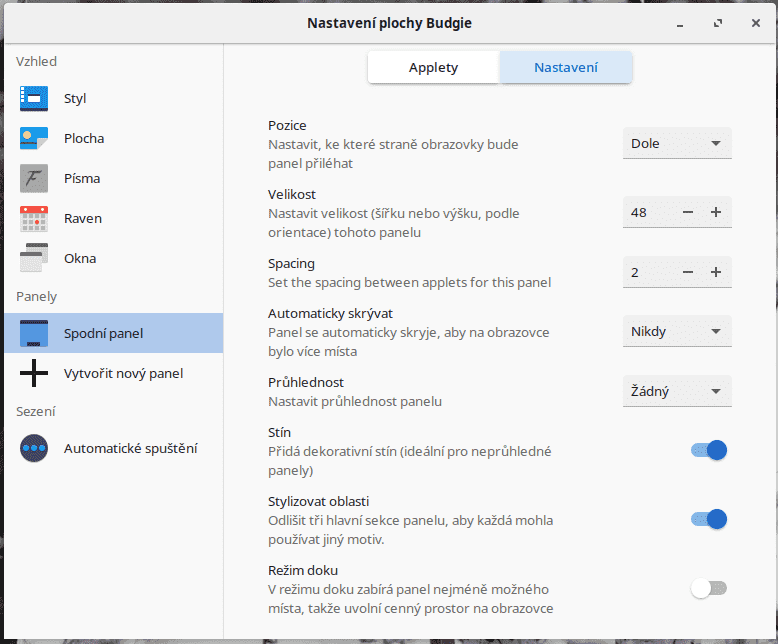Disable the Stín shadow switch

point(709,450)
